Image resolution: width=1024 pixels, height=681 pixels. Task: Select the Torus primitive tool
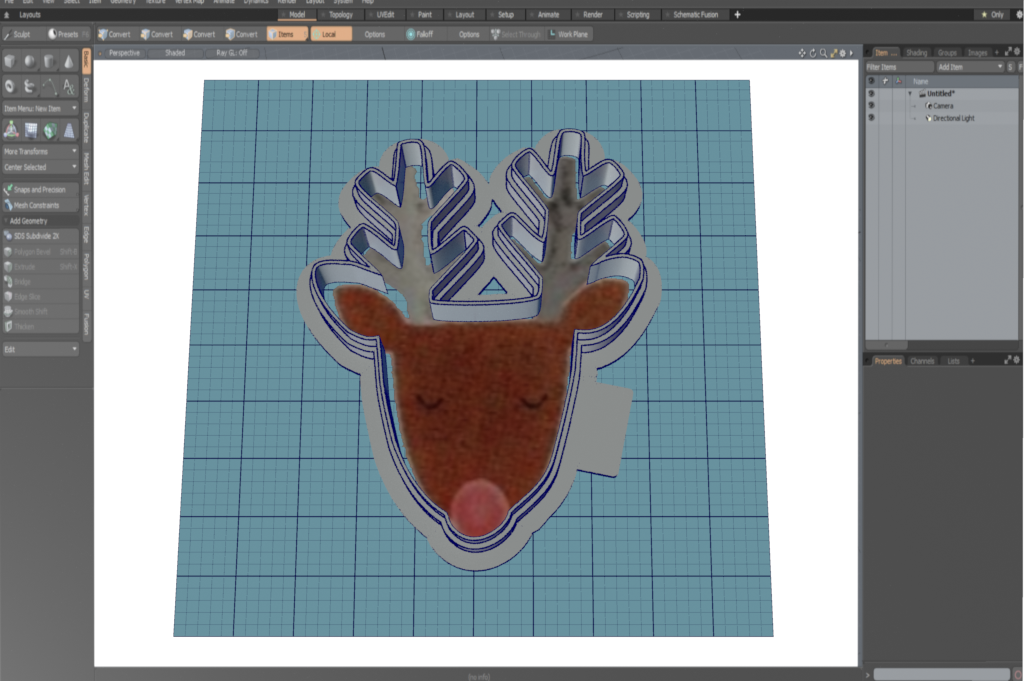[x=10, y=87]
